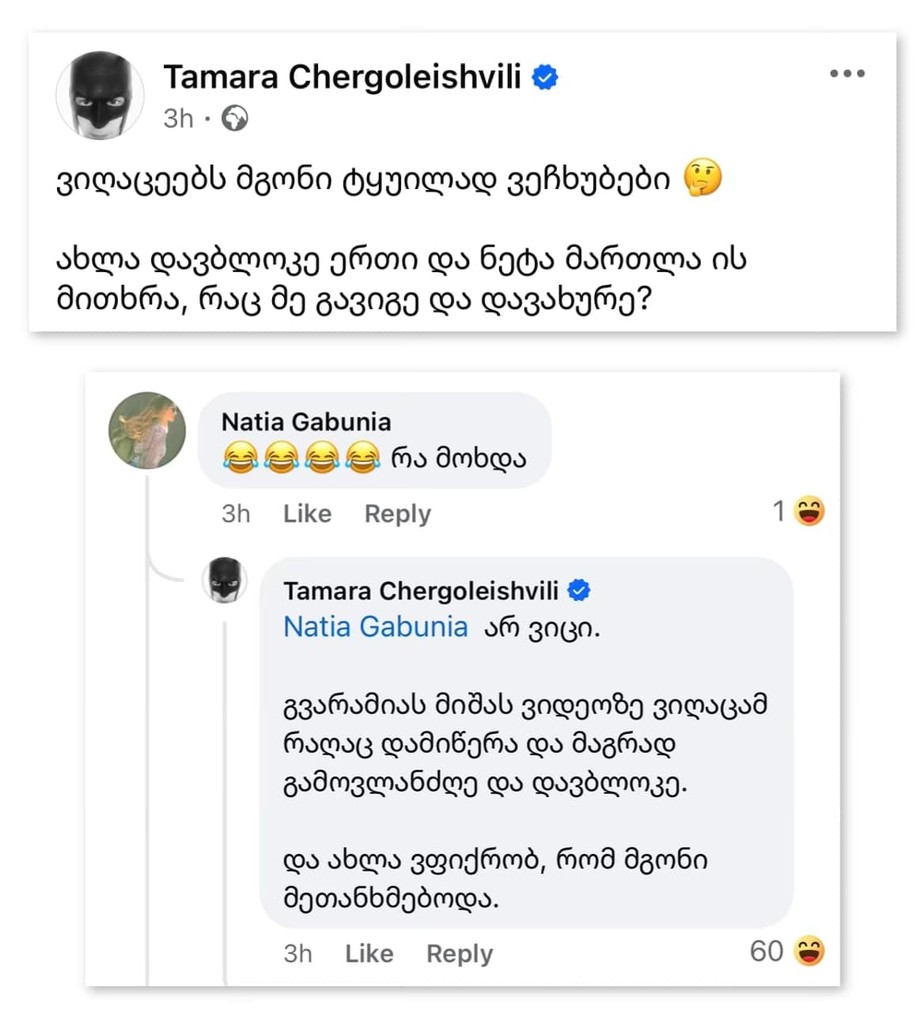Like Tamara's reply comment
The height and width of the screenshot is (1024, 920).
(x=369, y=954)
